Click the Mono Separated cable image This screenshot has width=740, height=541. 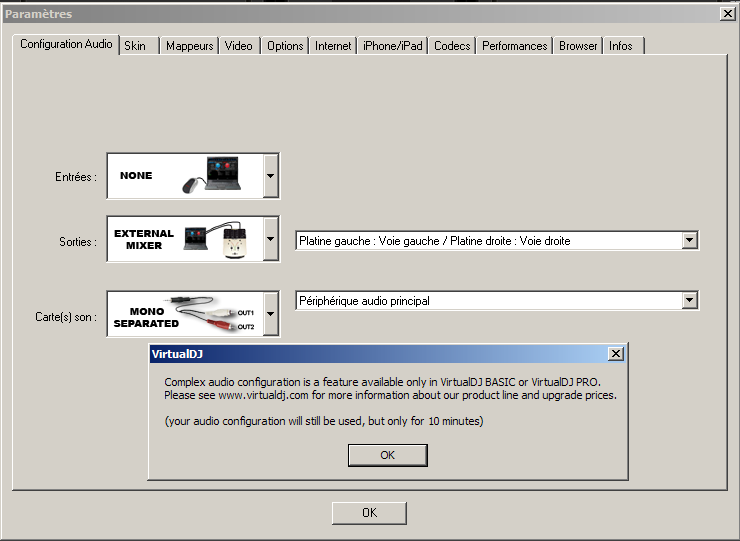tap(209, 313)
